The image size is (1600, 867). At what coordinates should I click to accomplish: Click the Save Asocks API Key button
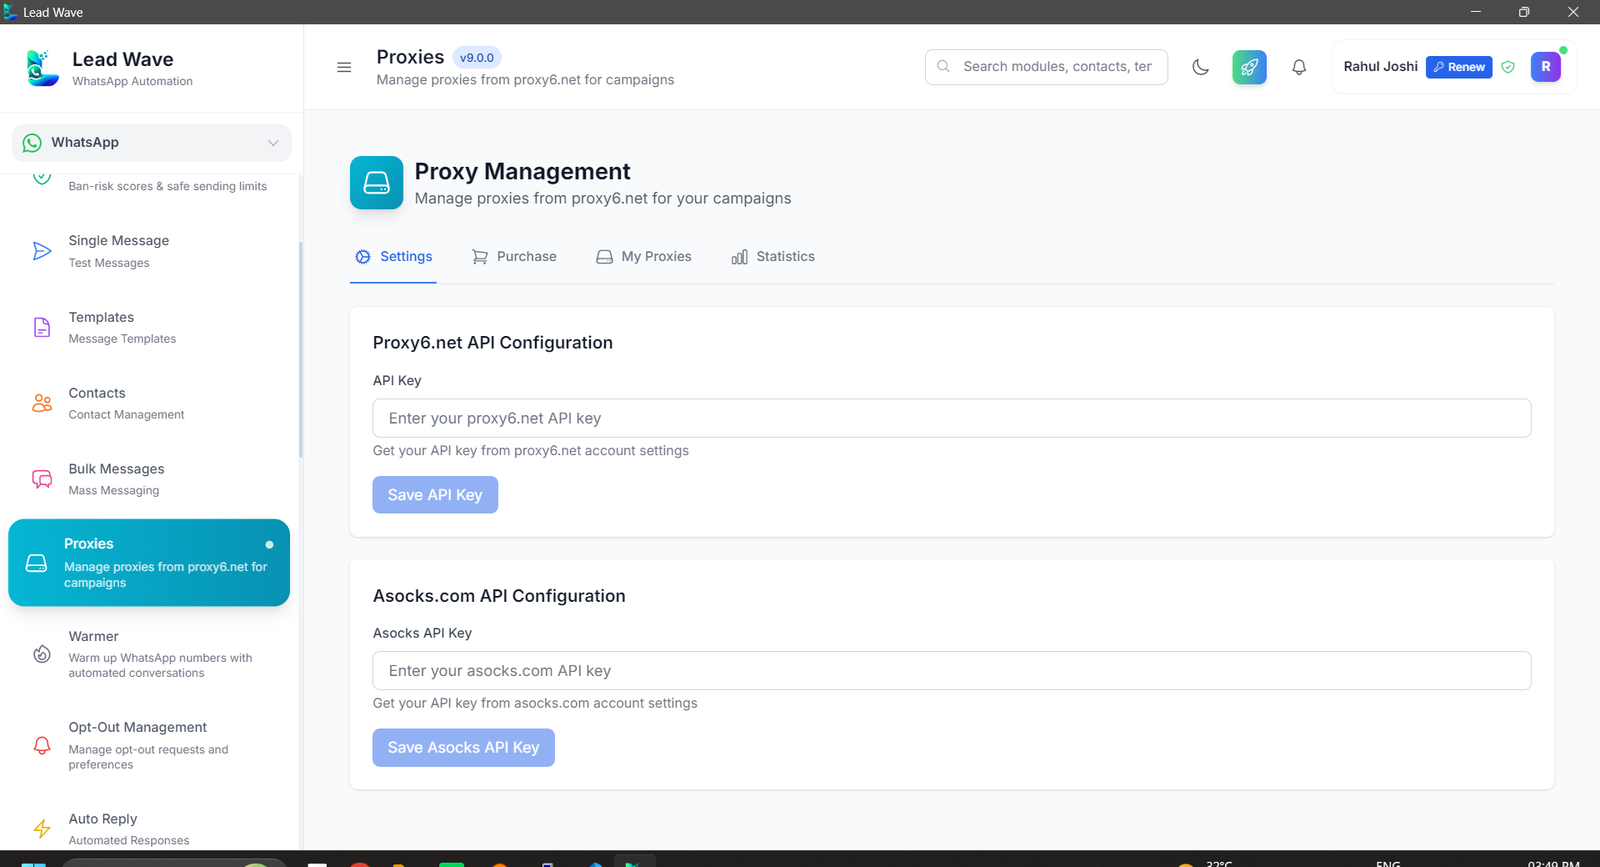[464, 748]
